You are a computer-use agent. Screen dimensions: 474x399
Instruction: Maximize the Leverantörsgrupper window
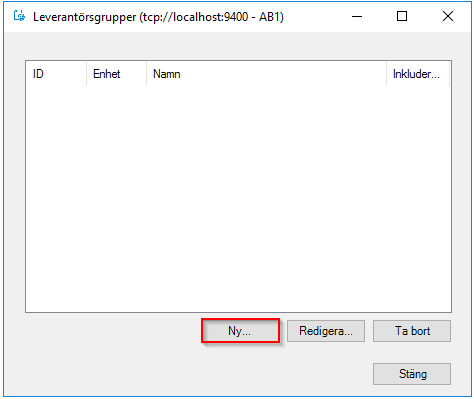pos(402,16)
